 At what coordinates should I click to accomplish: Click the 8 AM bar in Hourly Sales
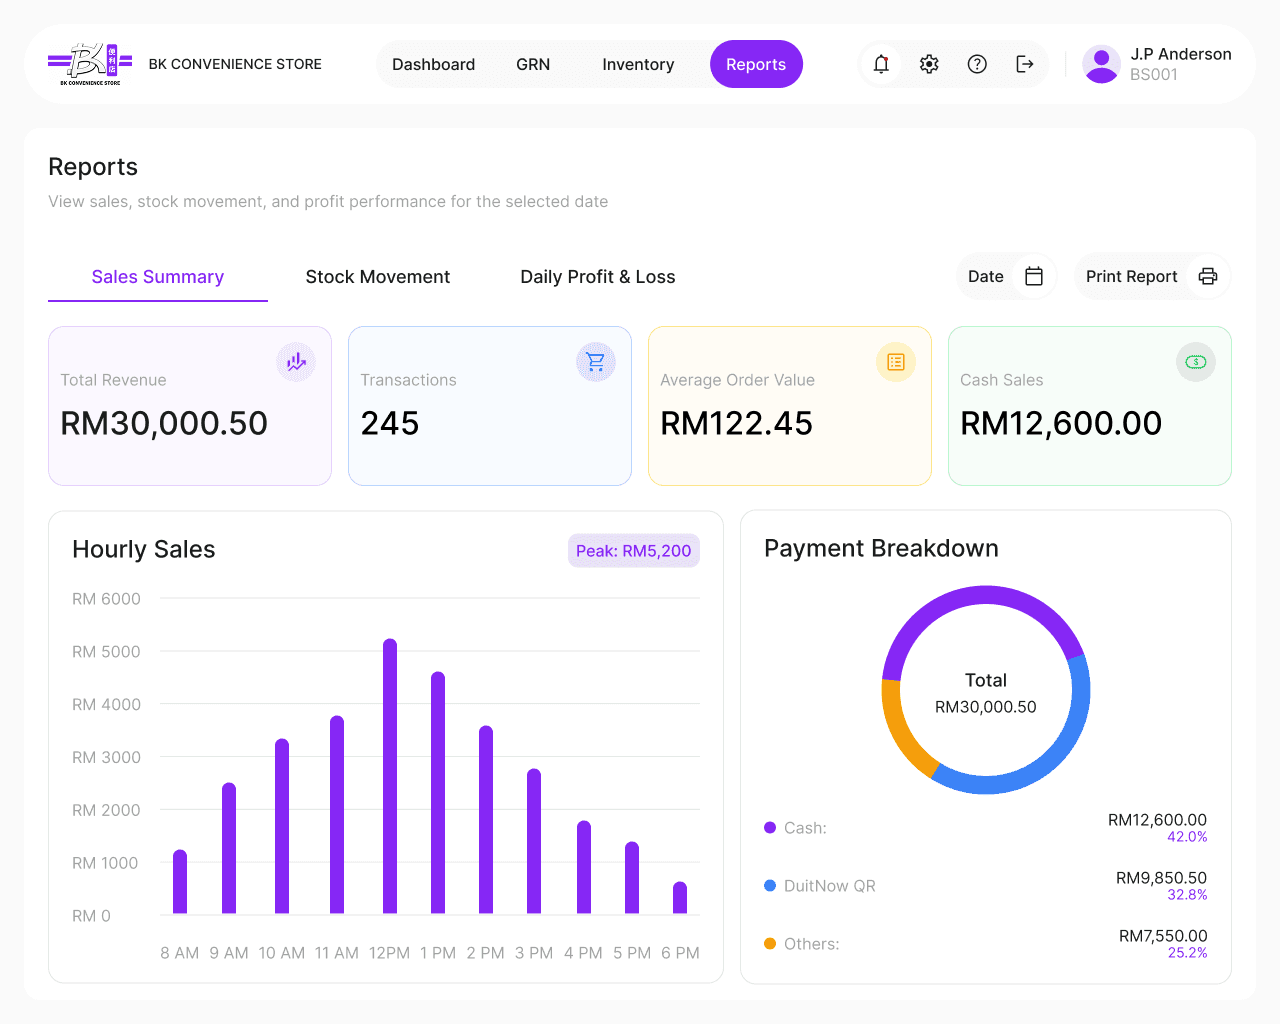click(180, 882)
